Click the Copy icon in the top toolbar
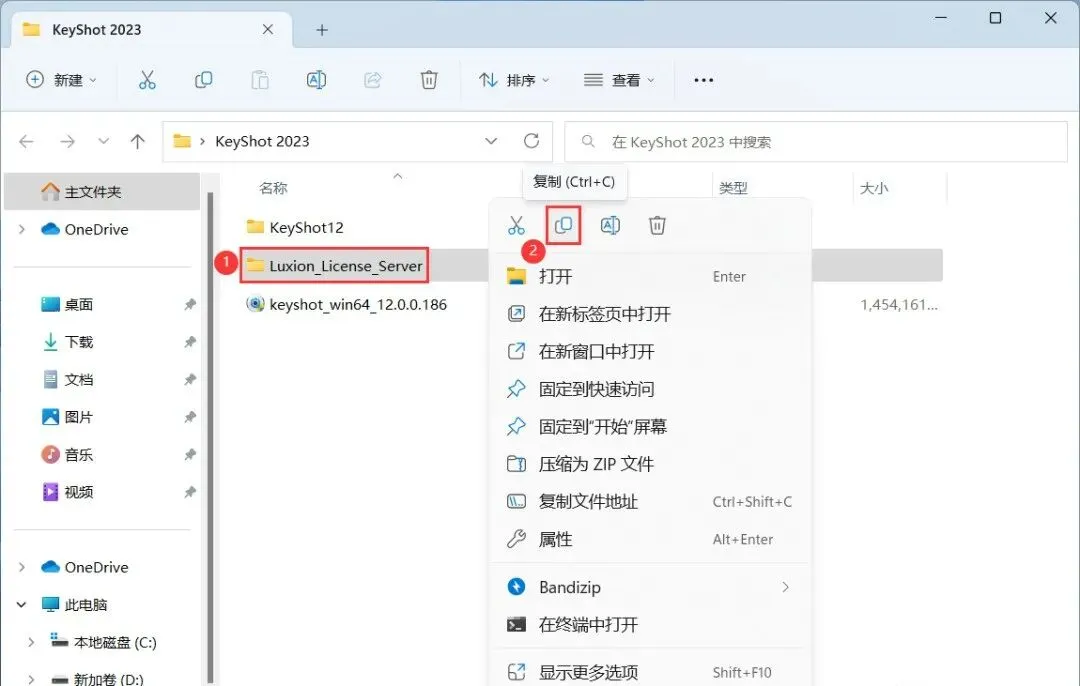The height and width of the screenshot is (686, 1080). [203, 80]
